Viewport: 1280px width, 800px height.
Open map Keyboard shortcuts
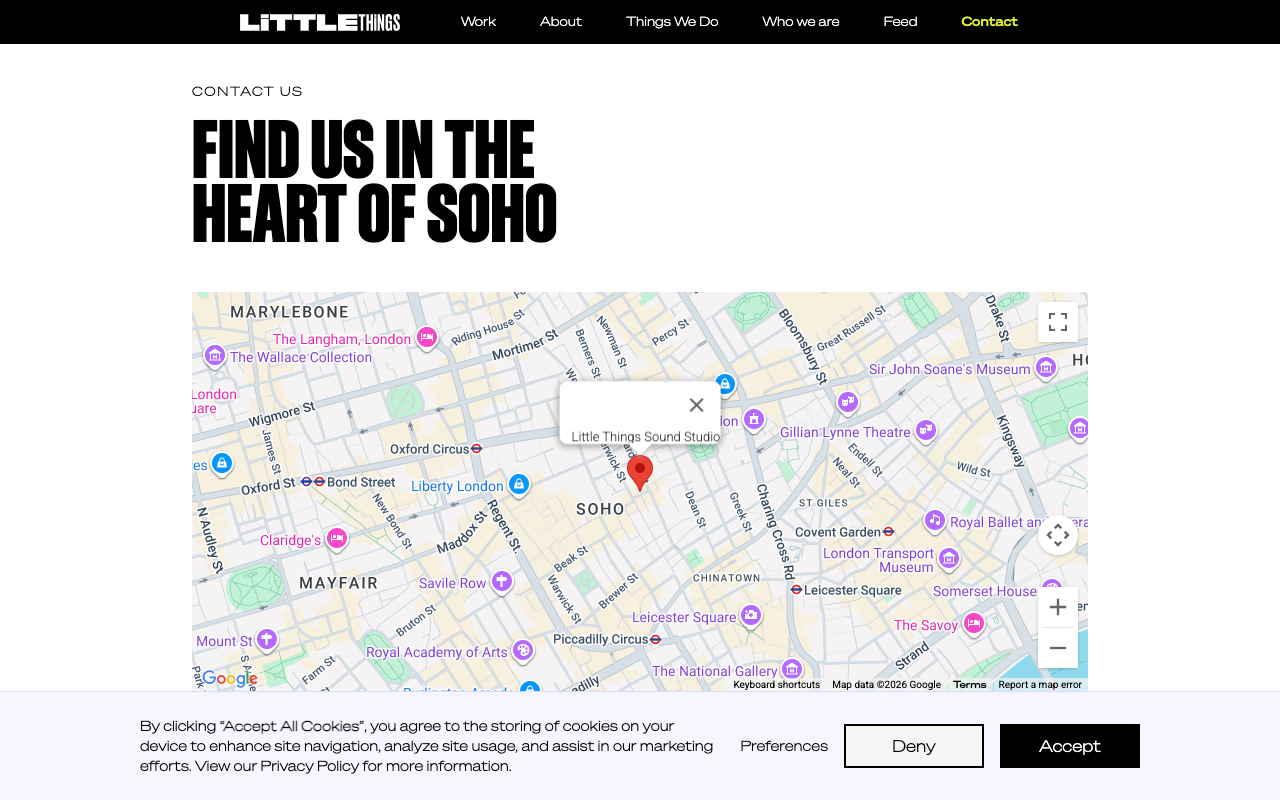click(x=776, y=685)
